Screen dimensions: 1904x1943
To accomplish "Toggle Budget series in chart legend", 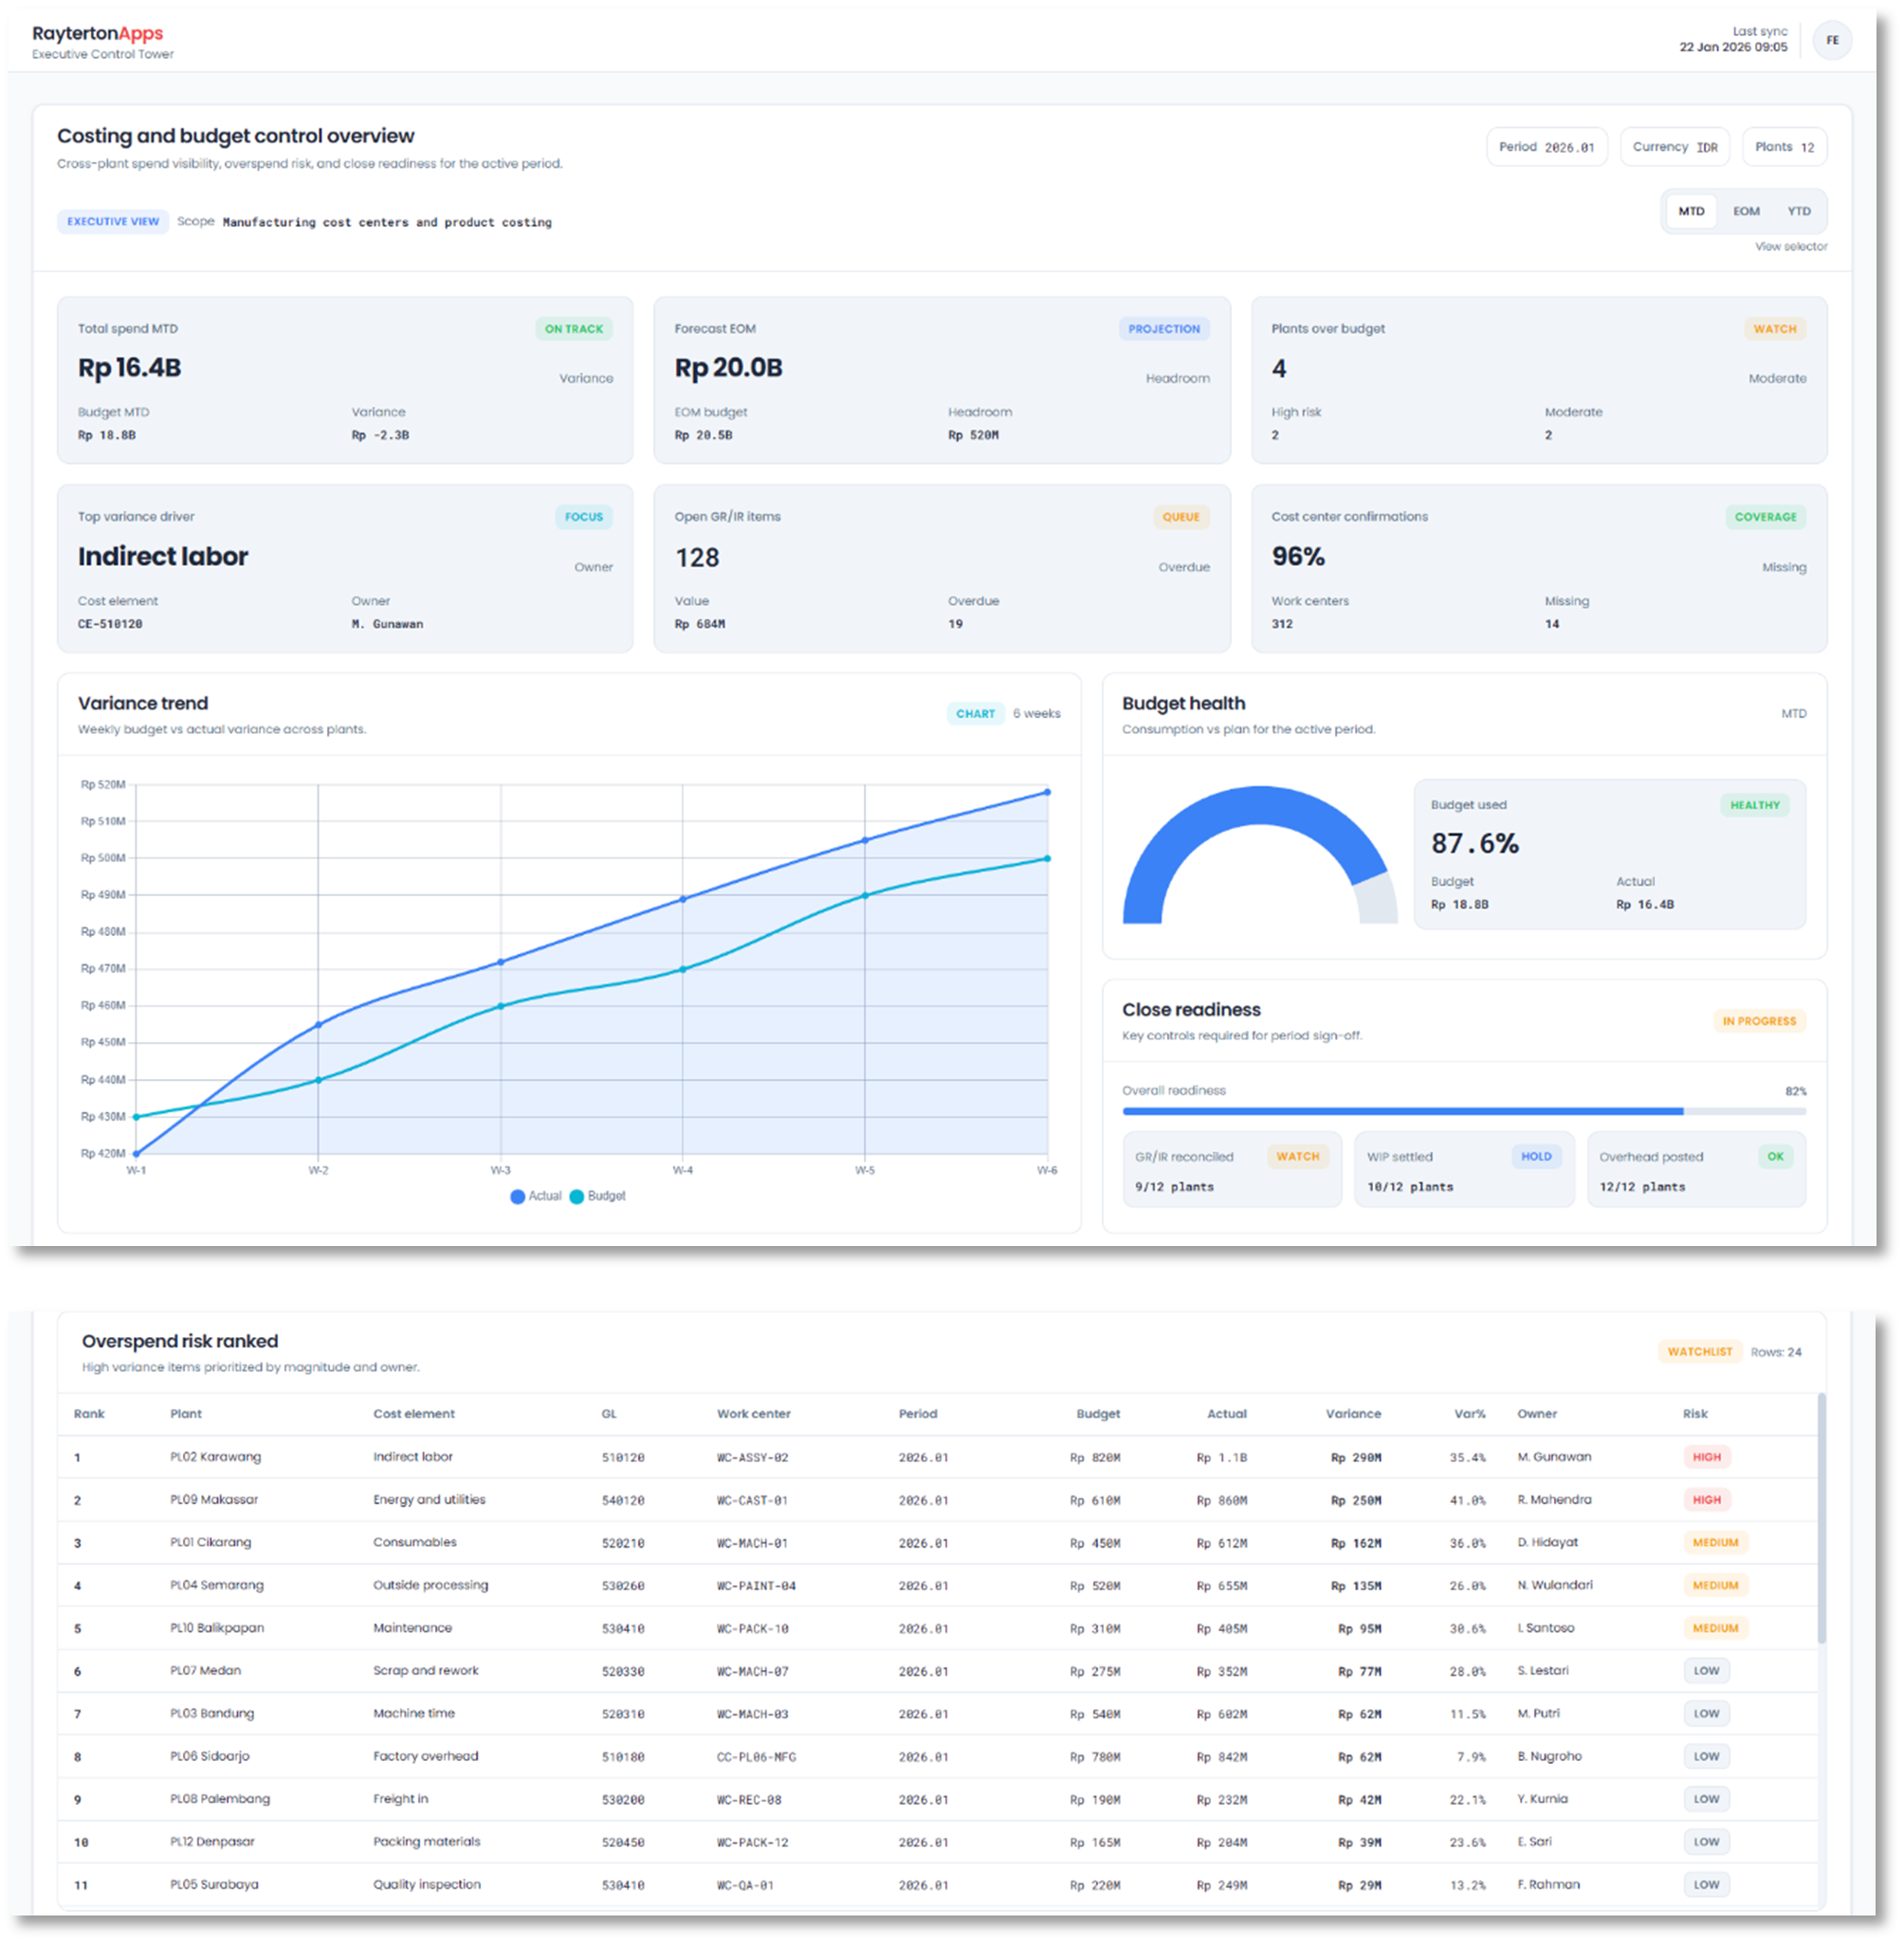I will coord(597,1196).
